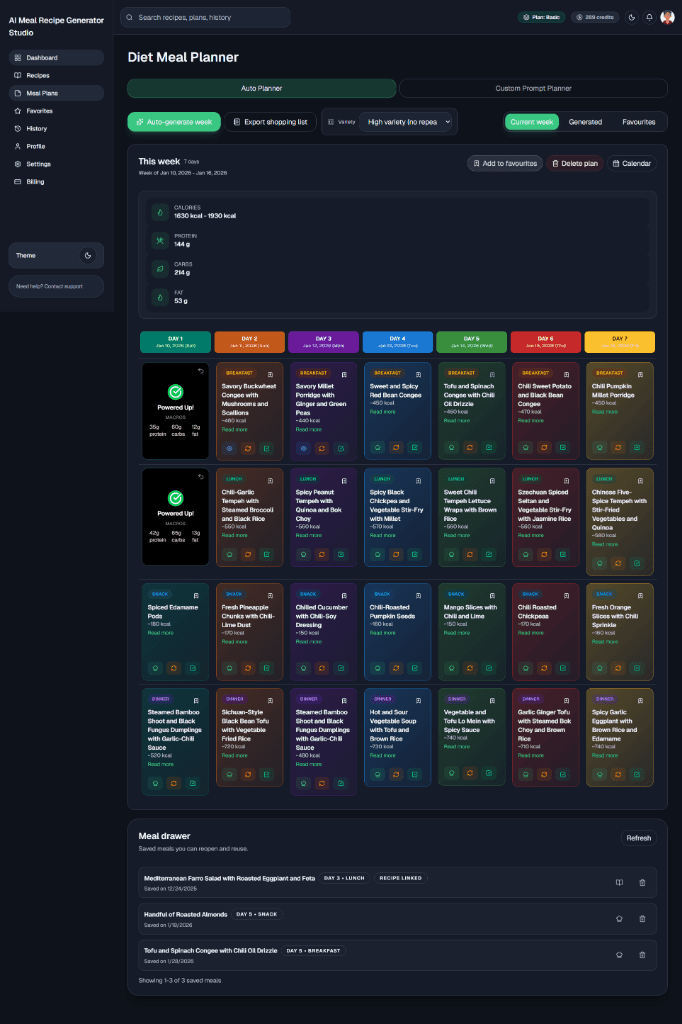Swap meal icon on Spicy Peanut Tempeh card
Screen dimensions: 682x1024
coord(321,554)
